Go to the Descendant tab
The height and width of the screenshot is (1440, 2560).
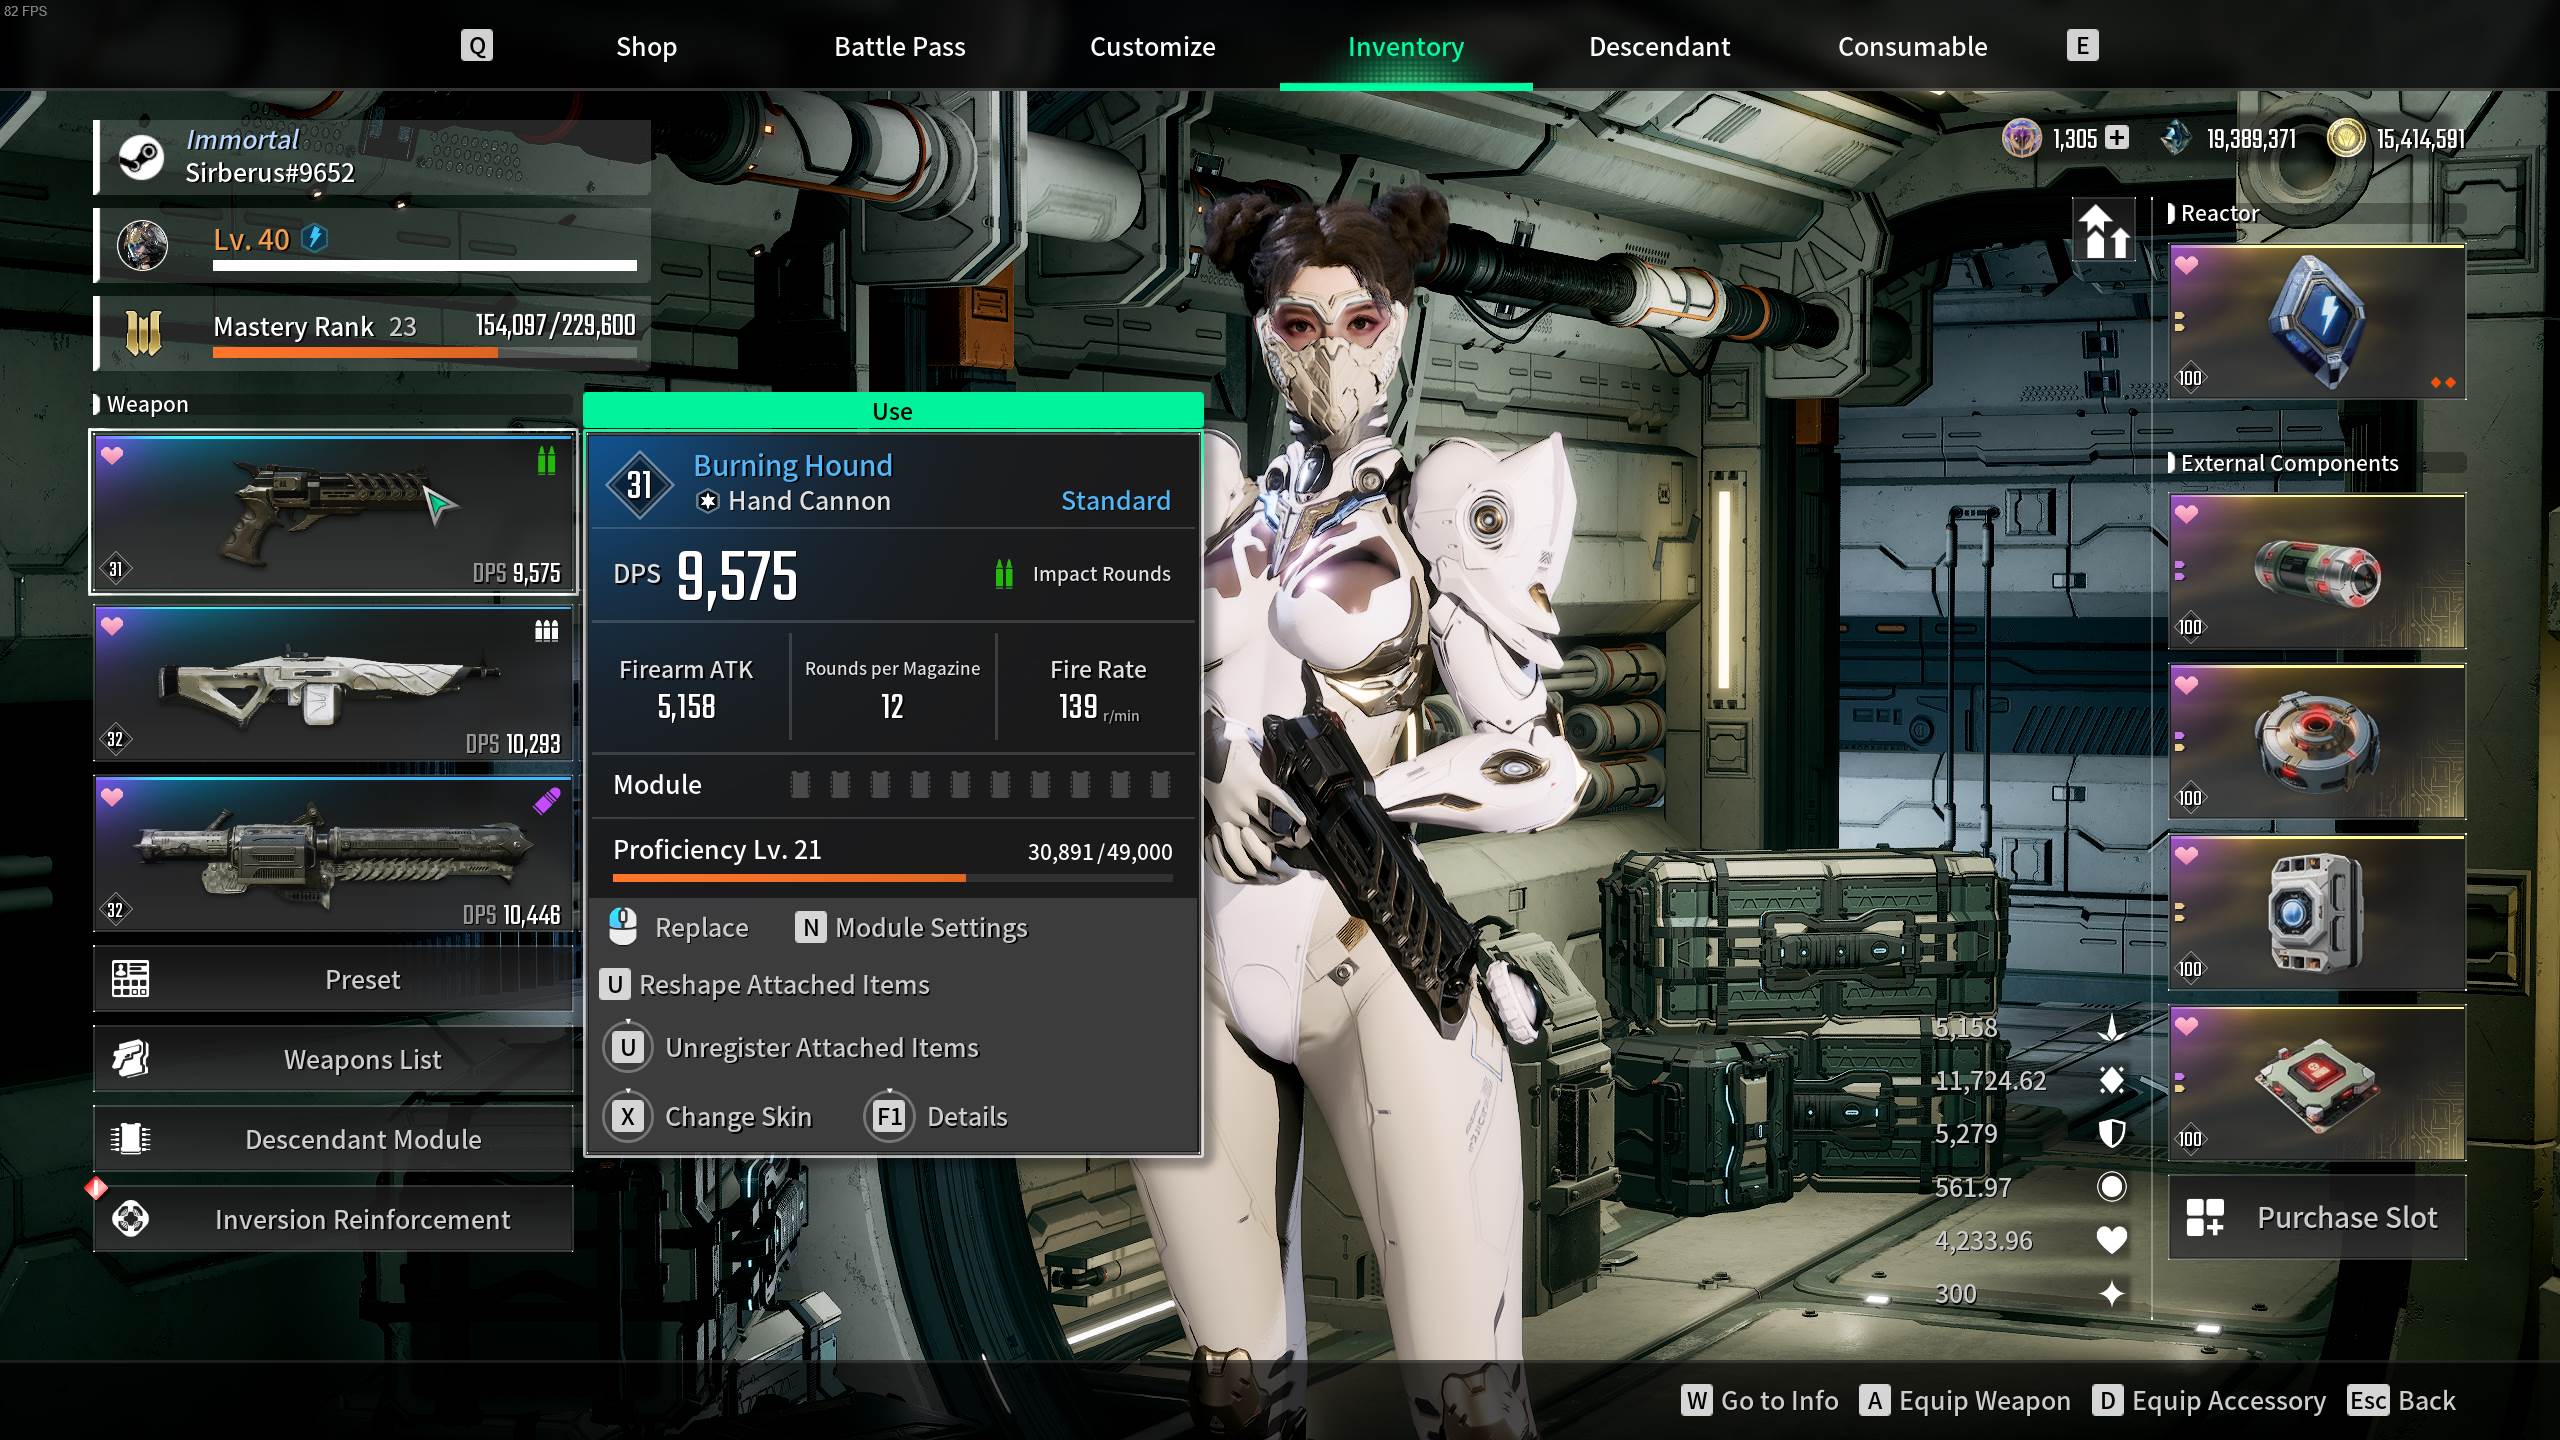point(1659,46)
